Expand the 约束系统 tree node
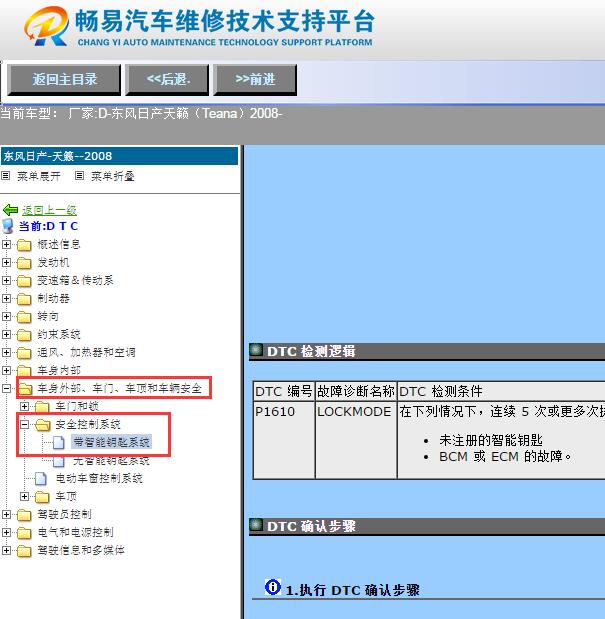Screen dimensions: 605x619 point(6,334)
